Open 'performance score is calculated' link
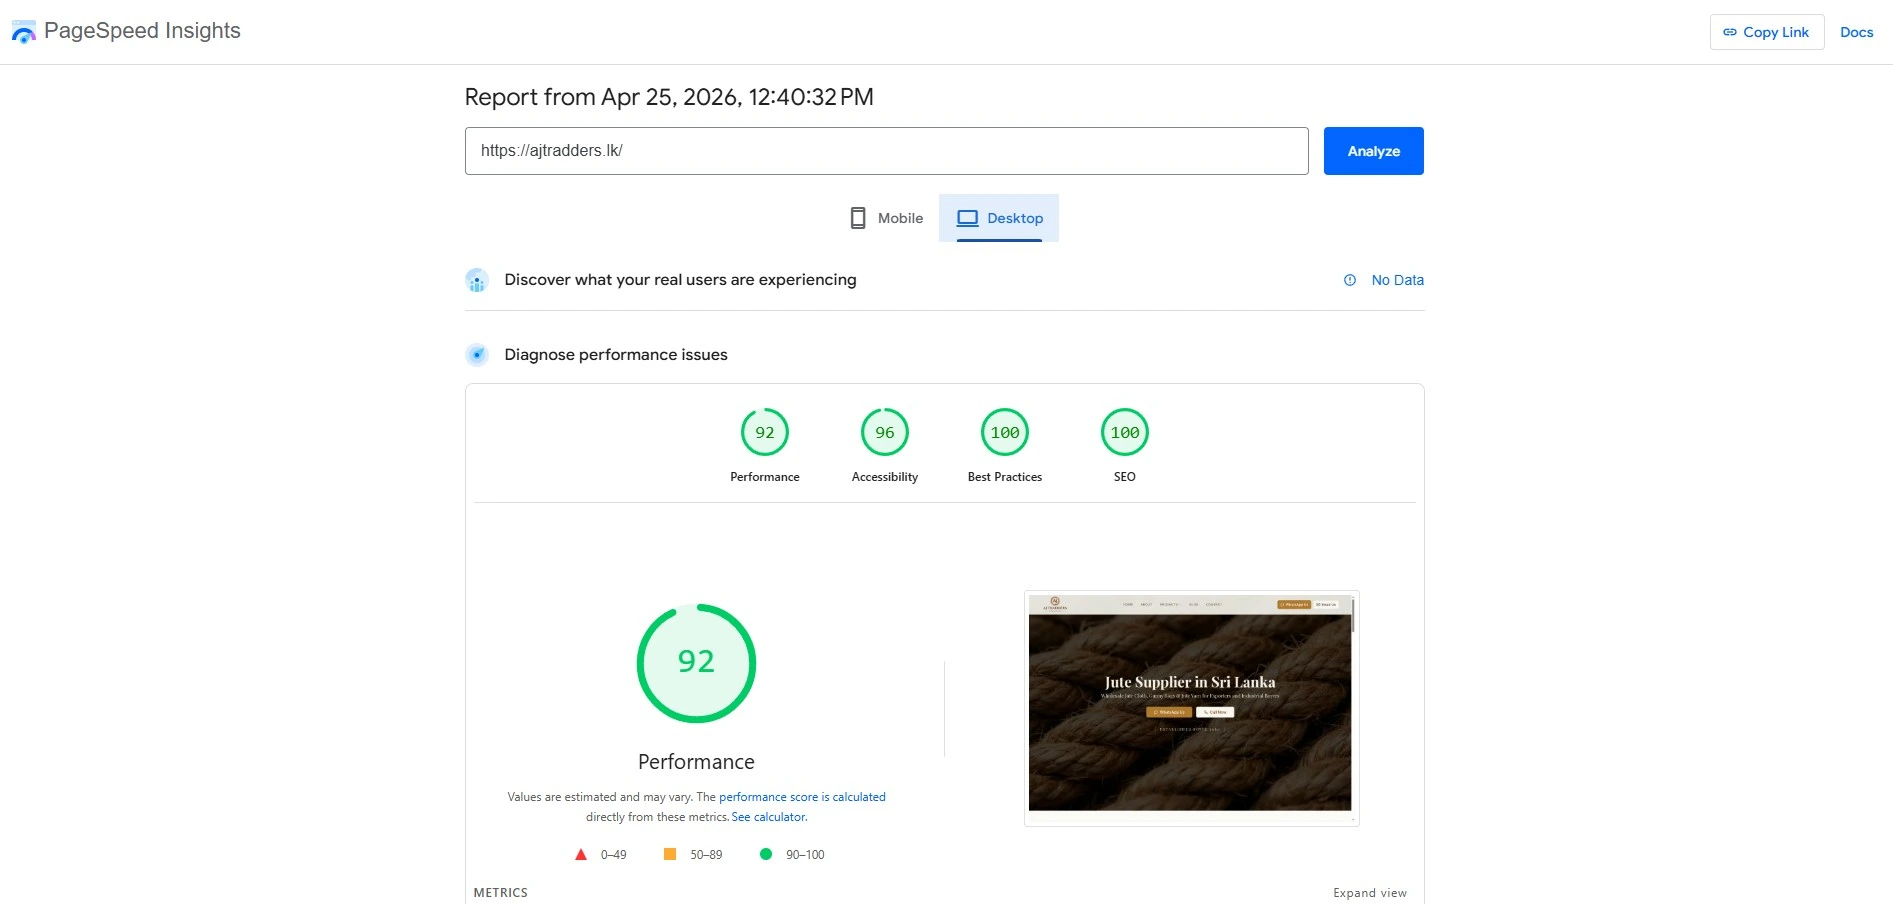This screenshot has height=904, width=1893. [x=802, y=797]
